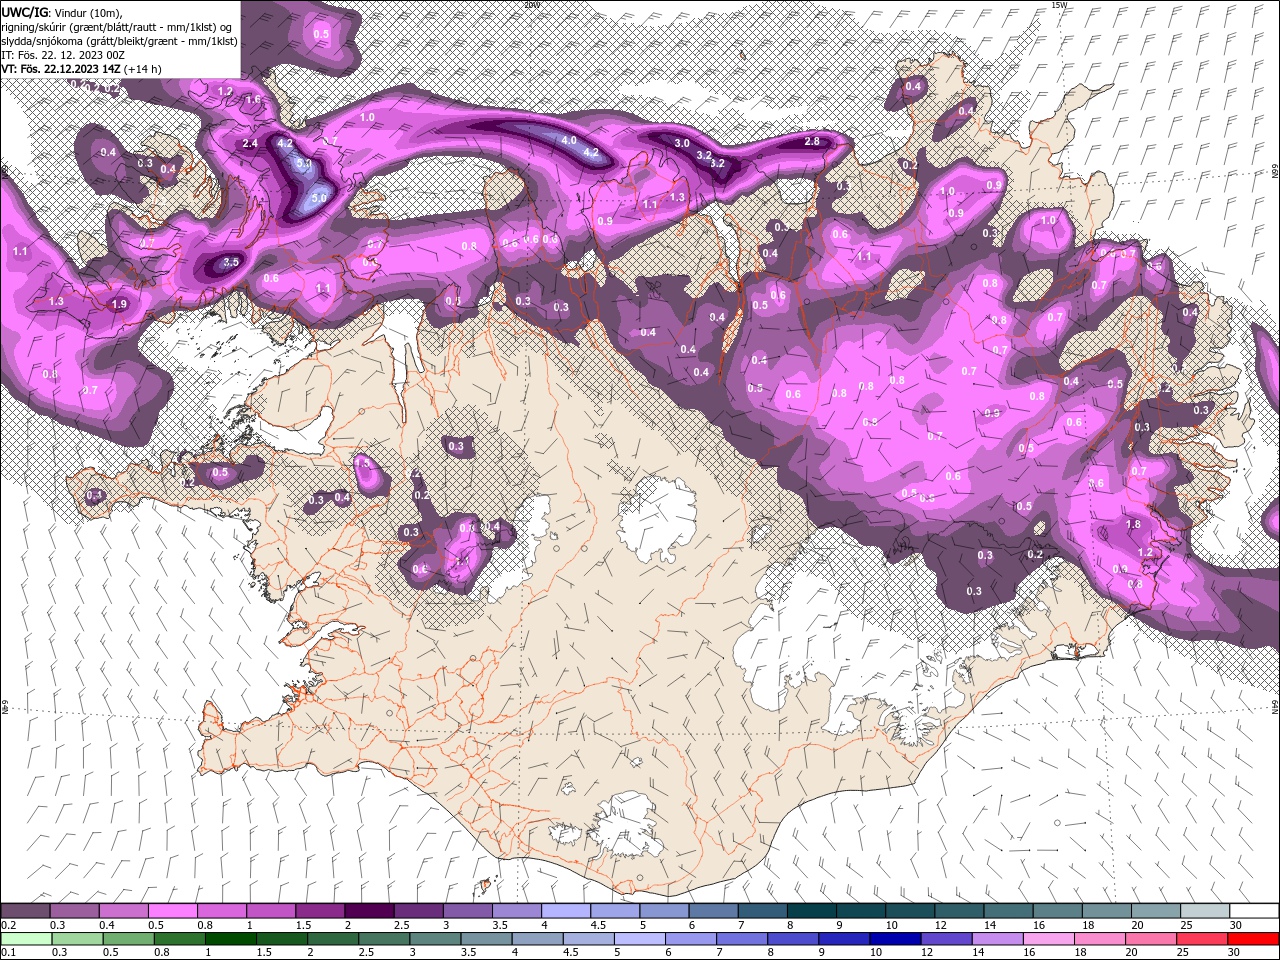This screenshot has width=1280, height=960.
Task: Click the 'UWC/IG: Vindur (10m),' title text
Action: point(61,11)
